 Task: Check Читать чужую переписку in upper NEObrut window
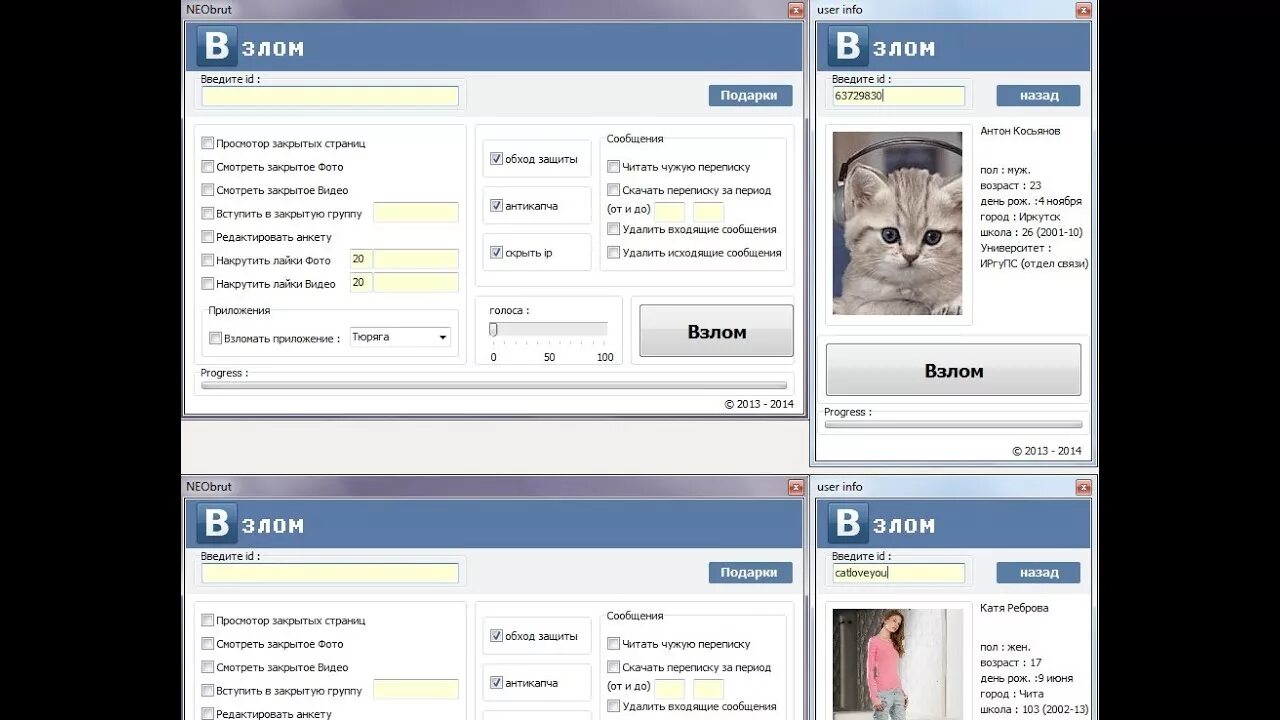pos(614,167)
